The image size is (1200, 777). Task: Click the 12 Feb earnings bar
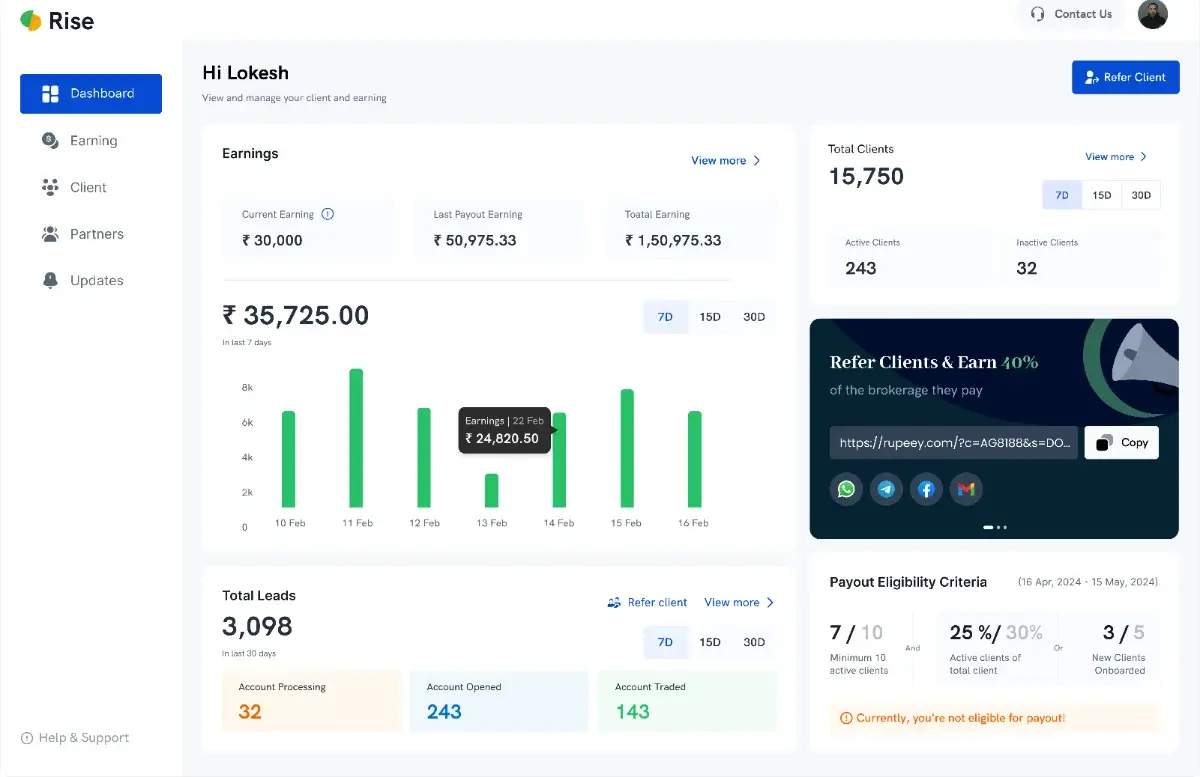pos(424,458)
